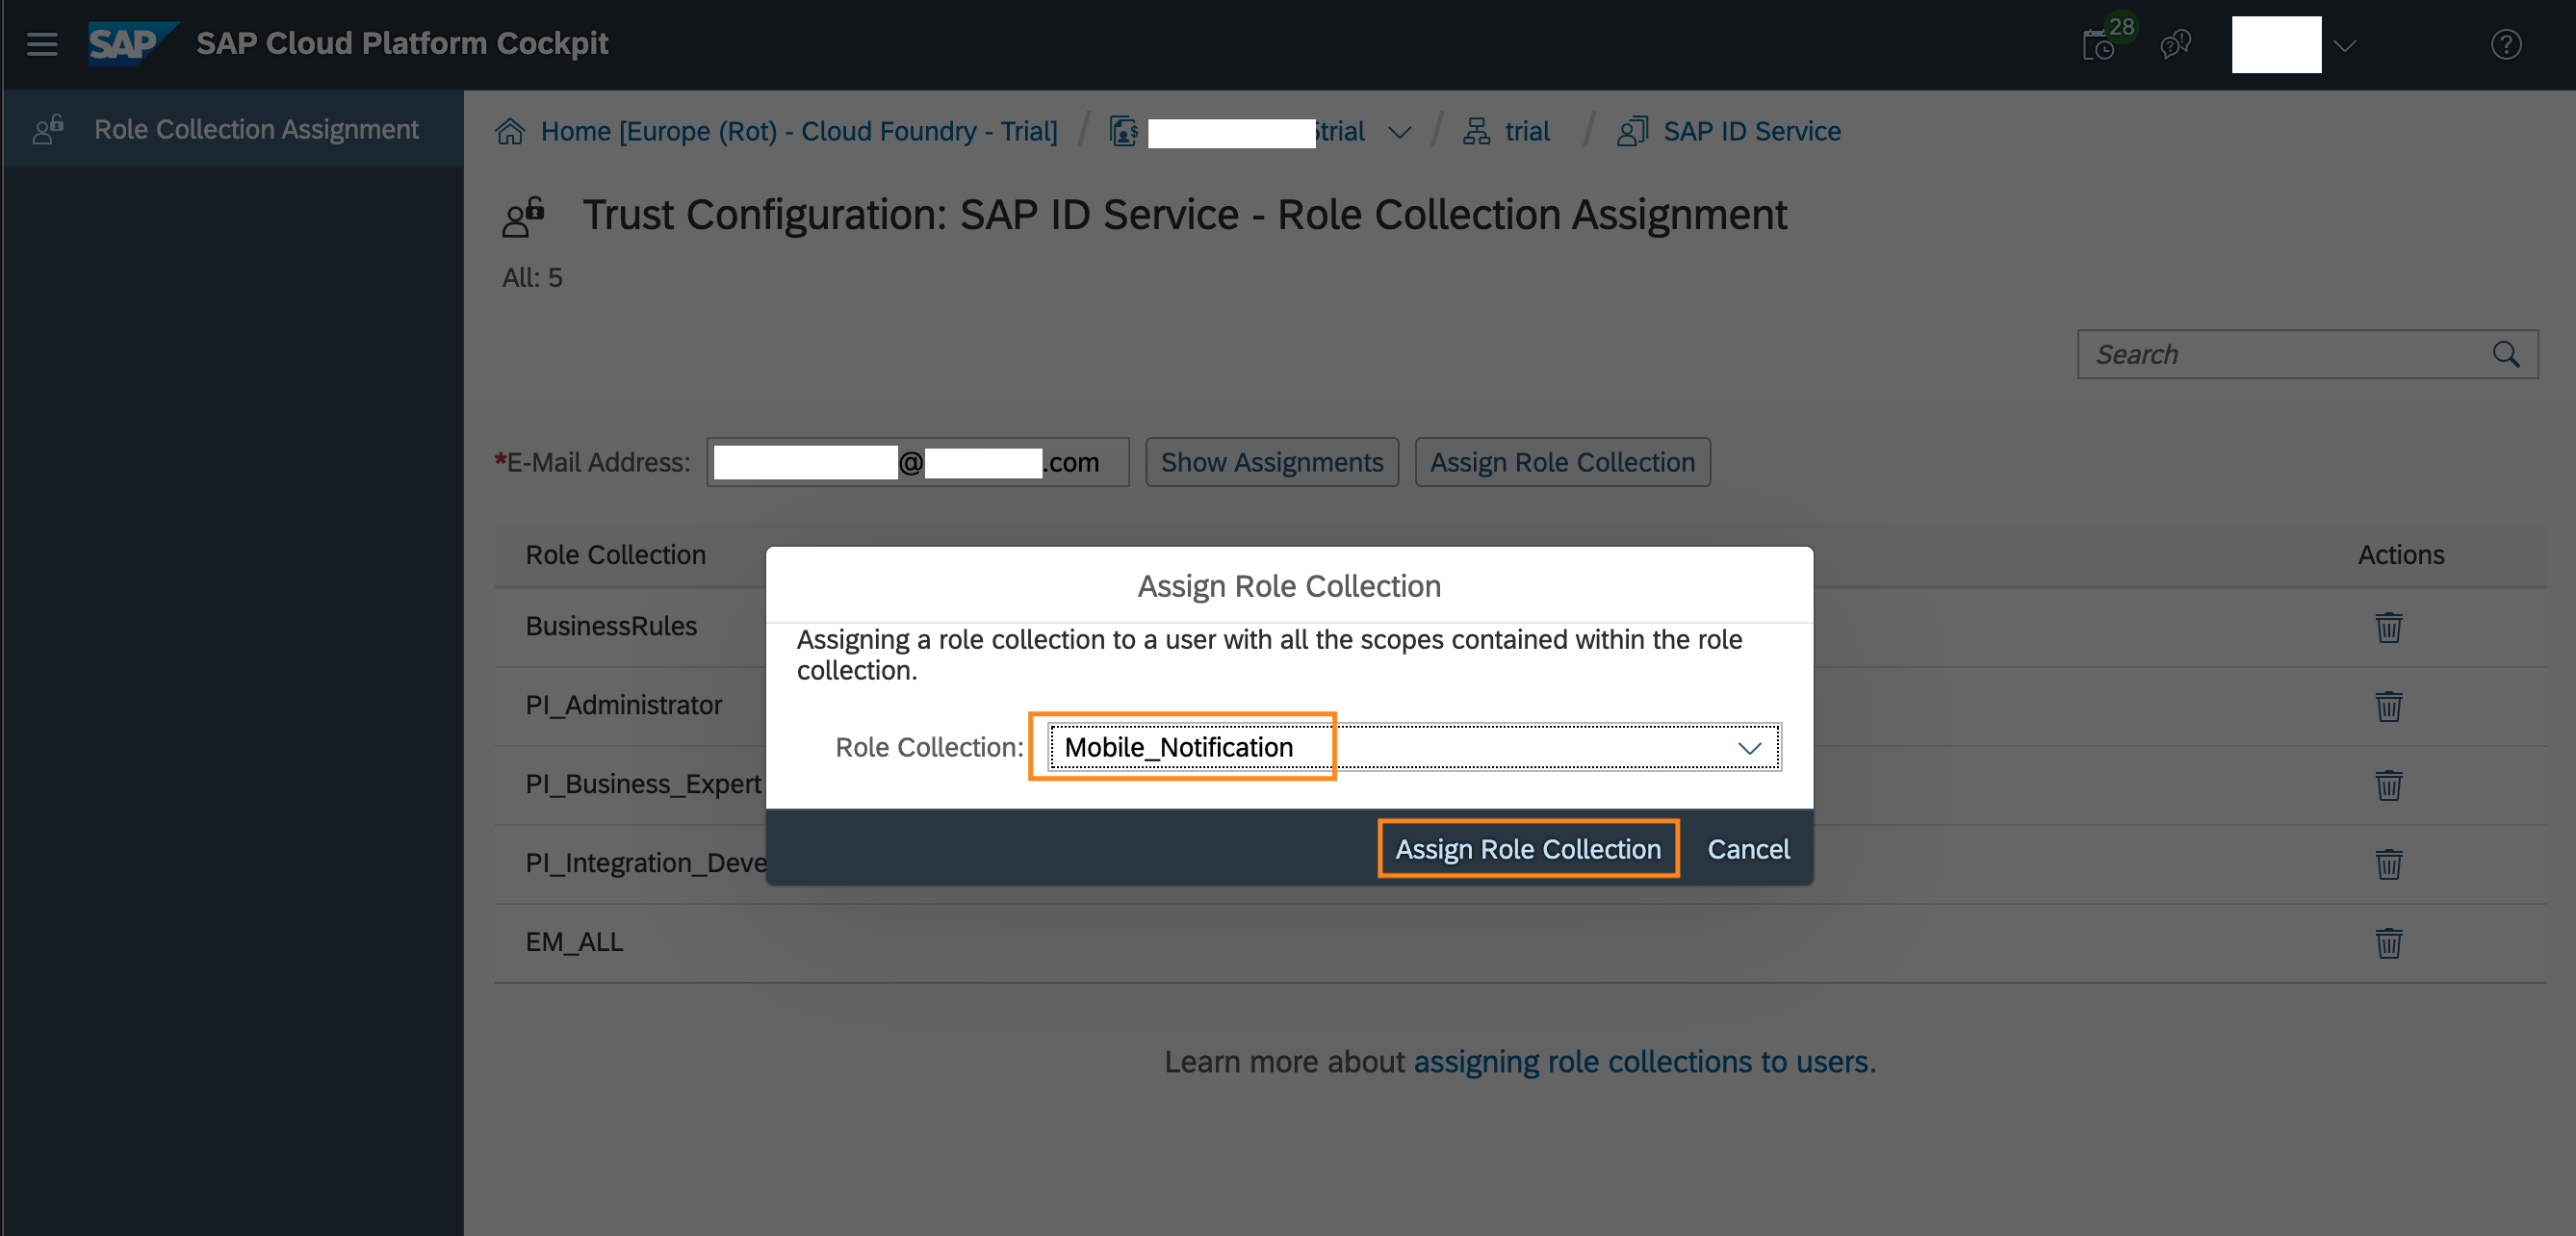Image resolution: width=2576 pixels, height=1236 pixels.
Task: Click Show Assignments button
Action: (x=1272, y=462)
